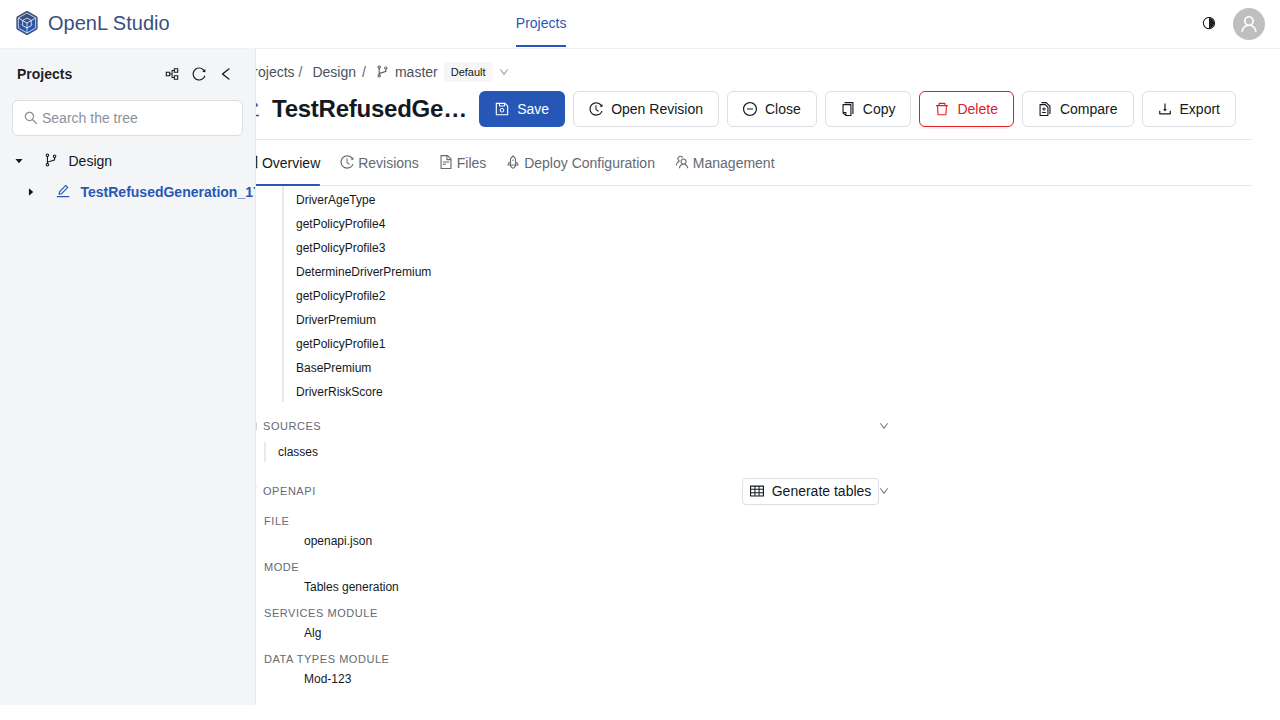This screenshot has width=1280, height=720.
Task: Select the getPolicyProfile4 entry
Action: pyautogui.click(x=341, y=224)
